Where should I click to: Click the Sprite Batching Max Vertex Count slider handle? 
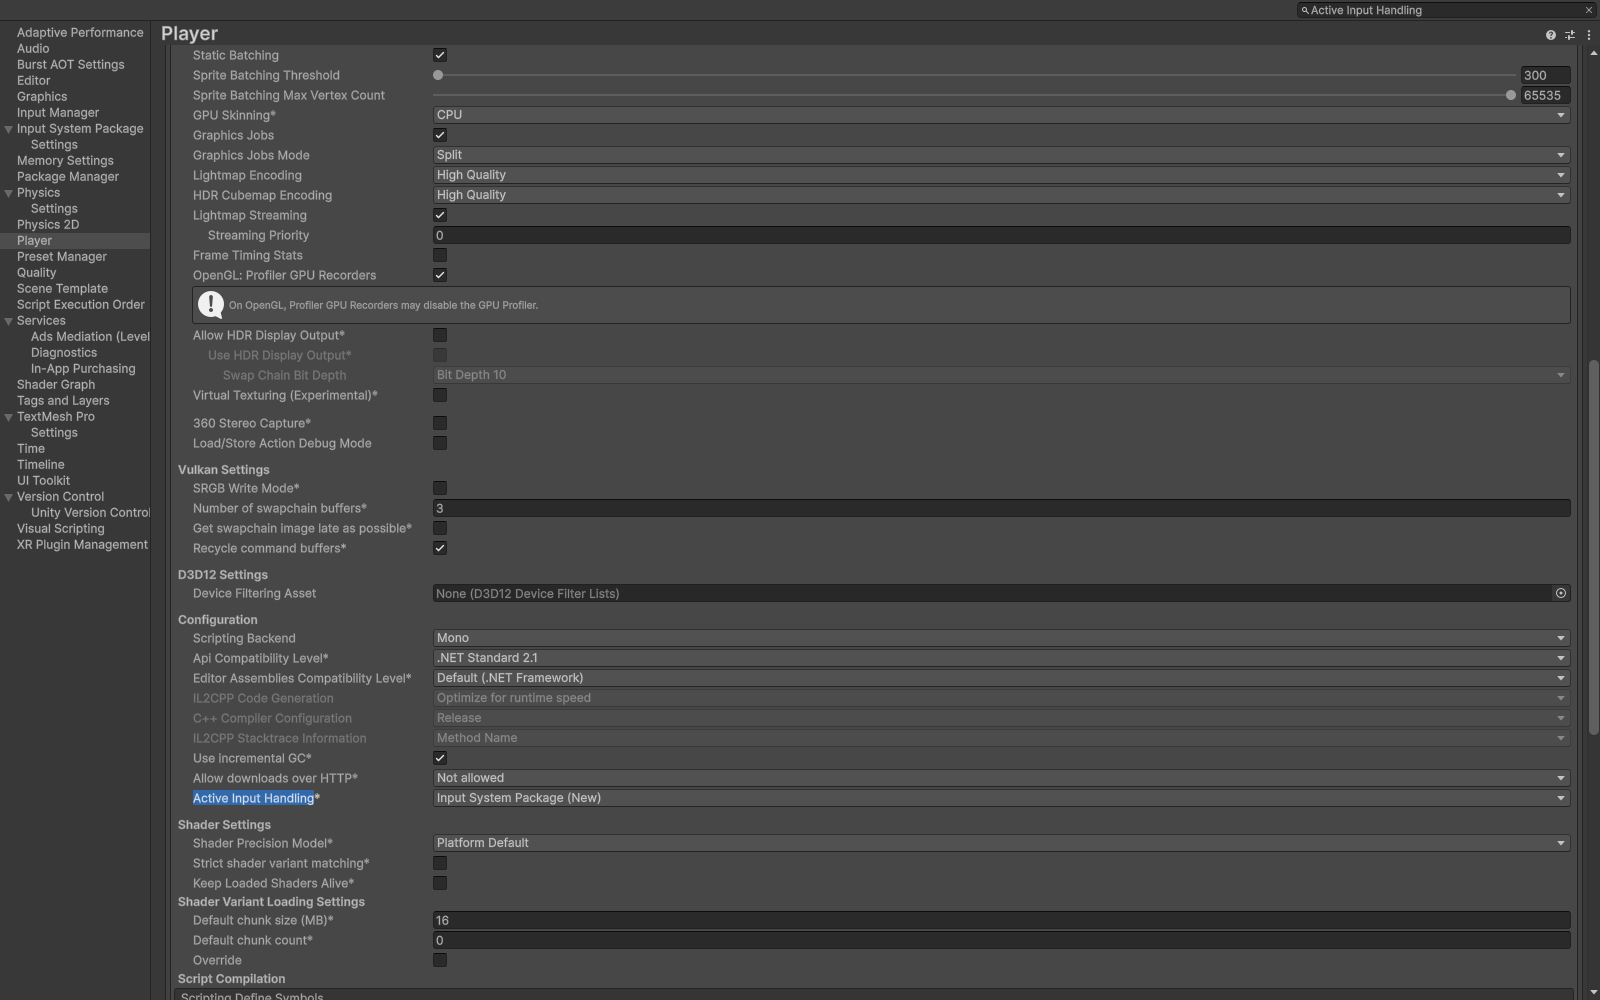click(x=1511, y=95)
